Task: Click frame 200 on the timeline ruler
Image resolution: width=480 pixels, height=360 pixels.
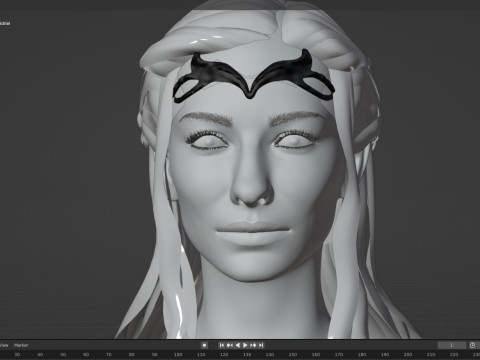Action: tap(408, 355)
